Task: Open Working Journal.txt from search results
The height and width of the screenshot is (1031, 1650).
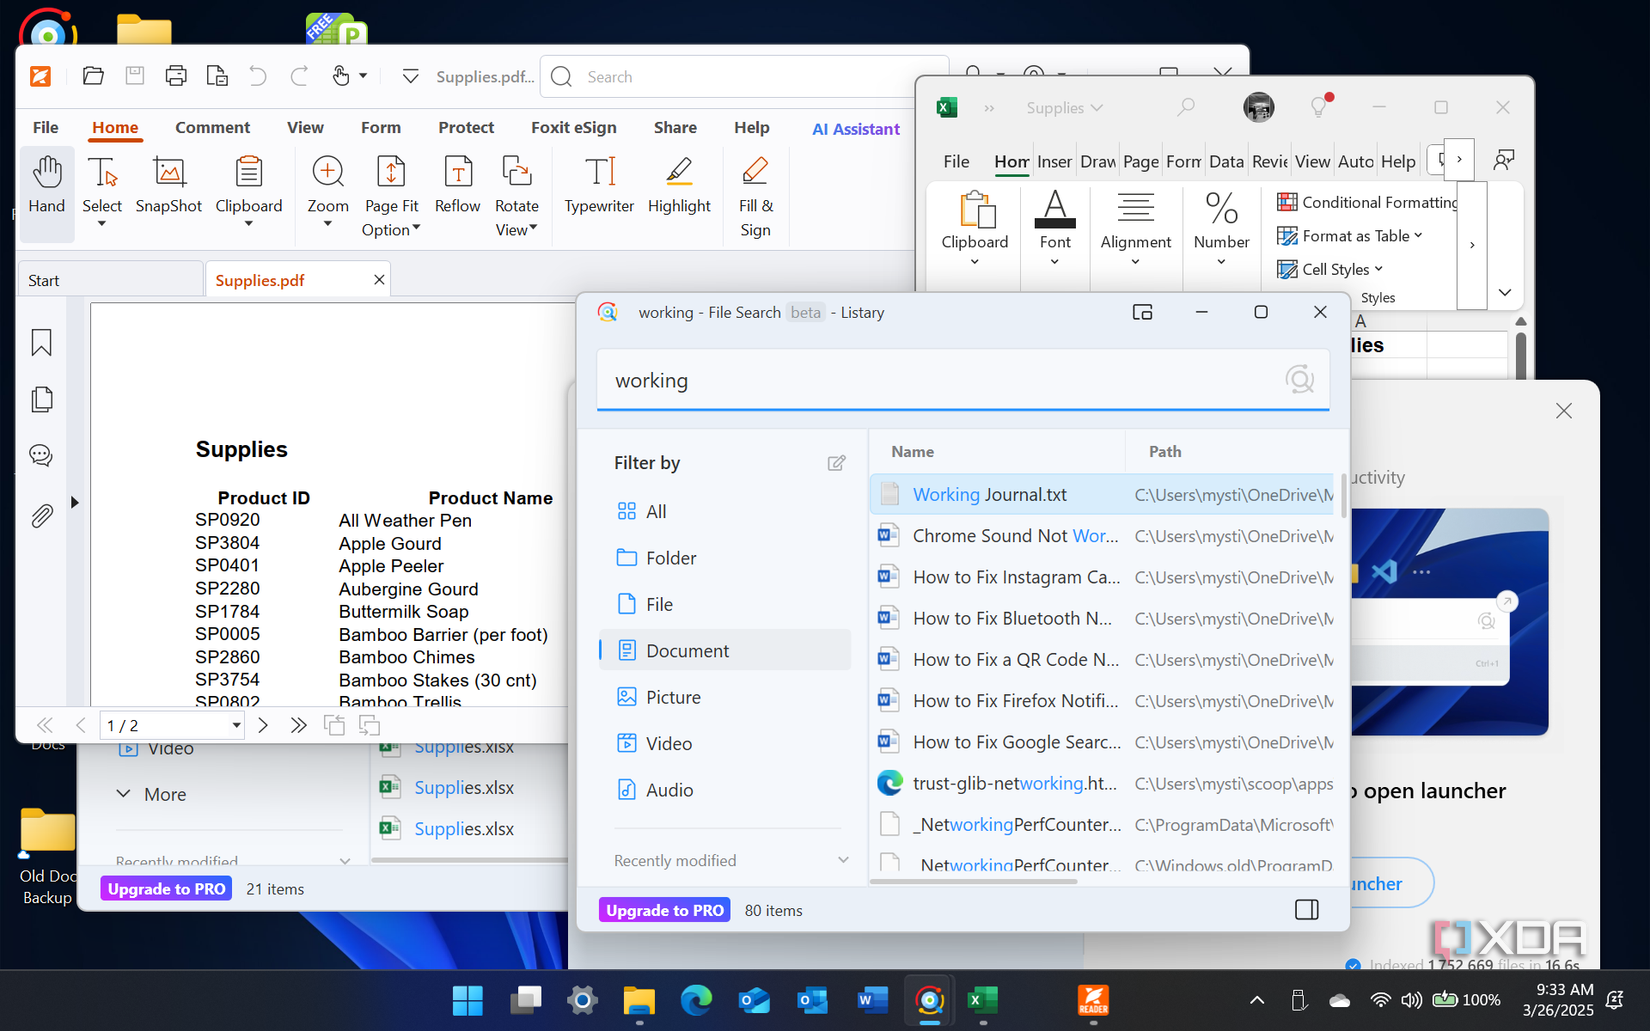Action: point(988,494)
